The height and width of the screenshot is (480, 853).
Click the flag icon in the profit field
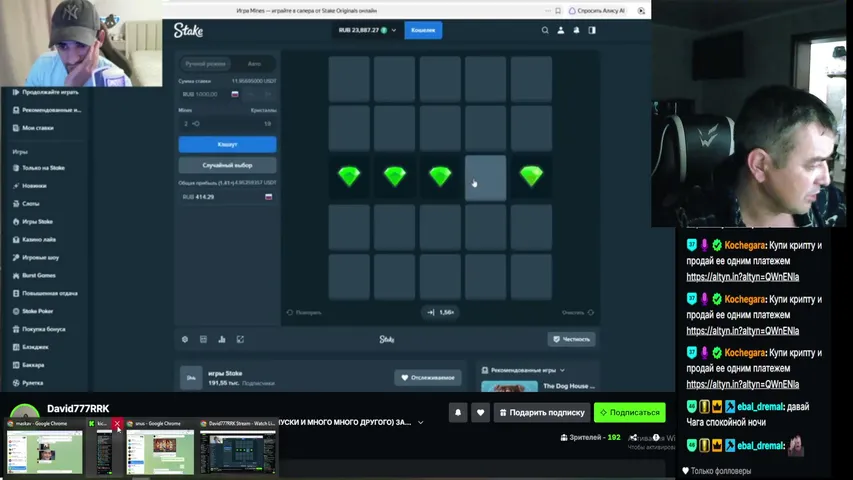(269, 196)
